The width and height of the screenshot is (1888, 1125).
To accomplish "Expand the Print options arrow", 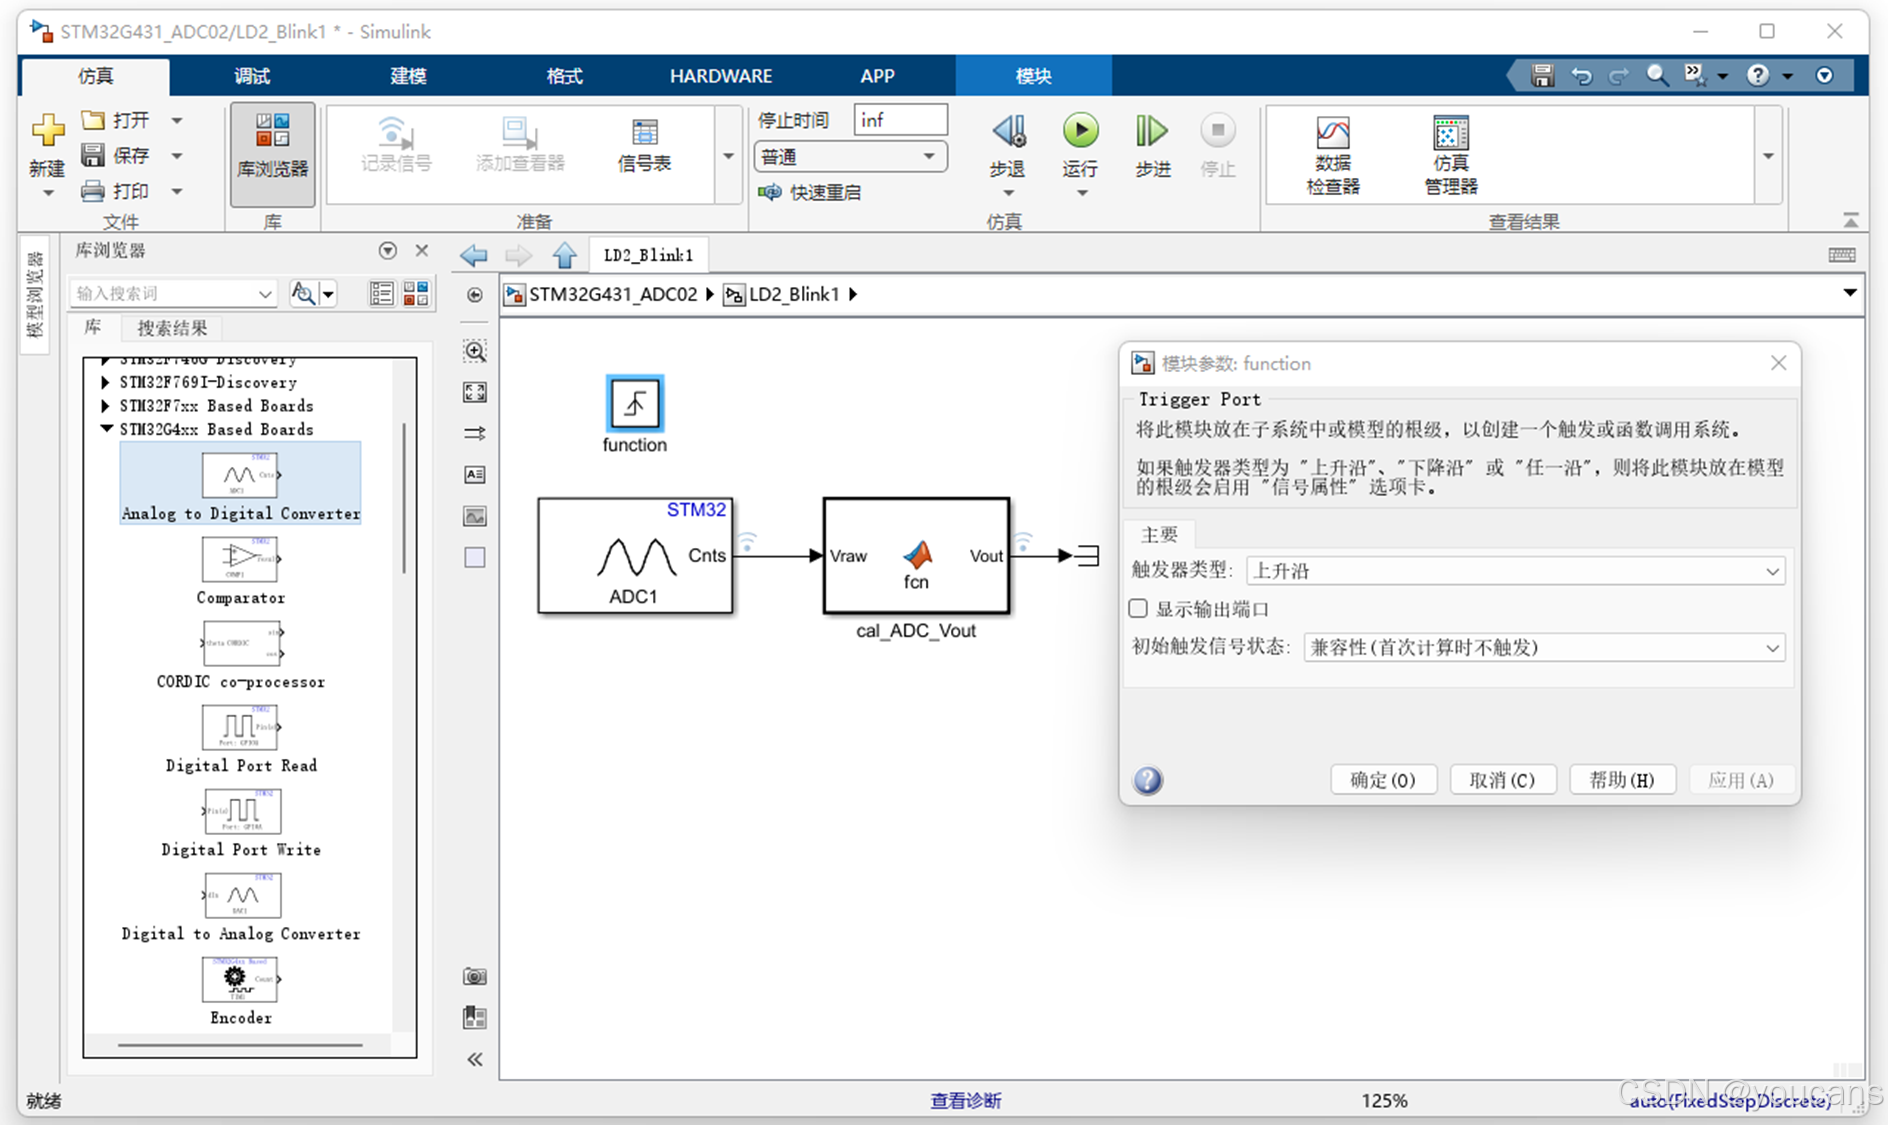I will coord(177,190).
